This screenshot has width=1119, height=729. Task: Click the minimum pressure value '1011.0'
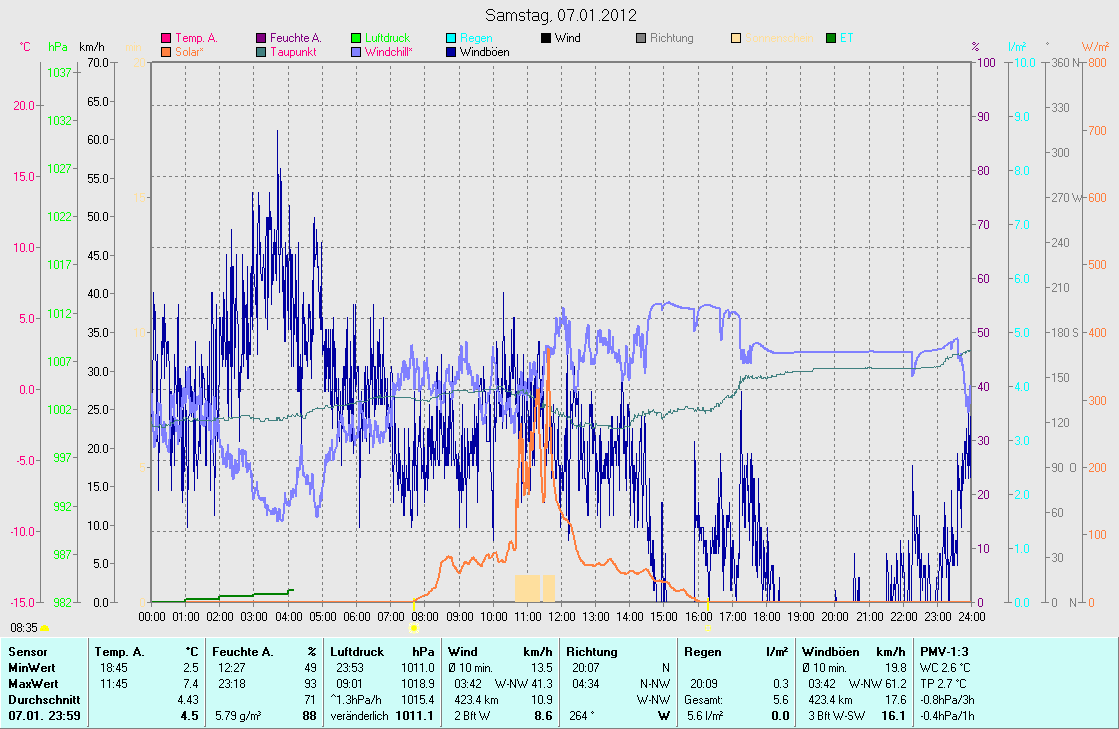(x=417, y=668)
